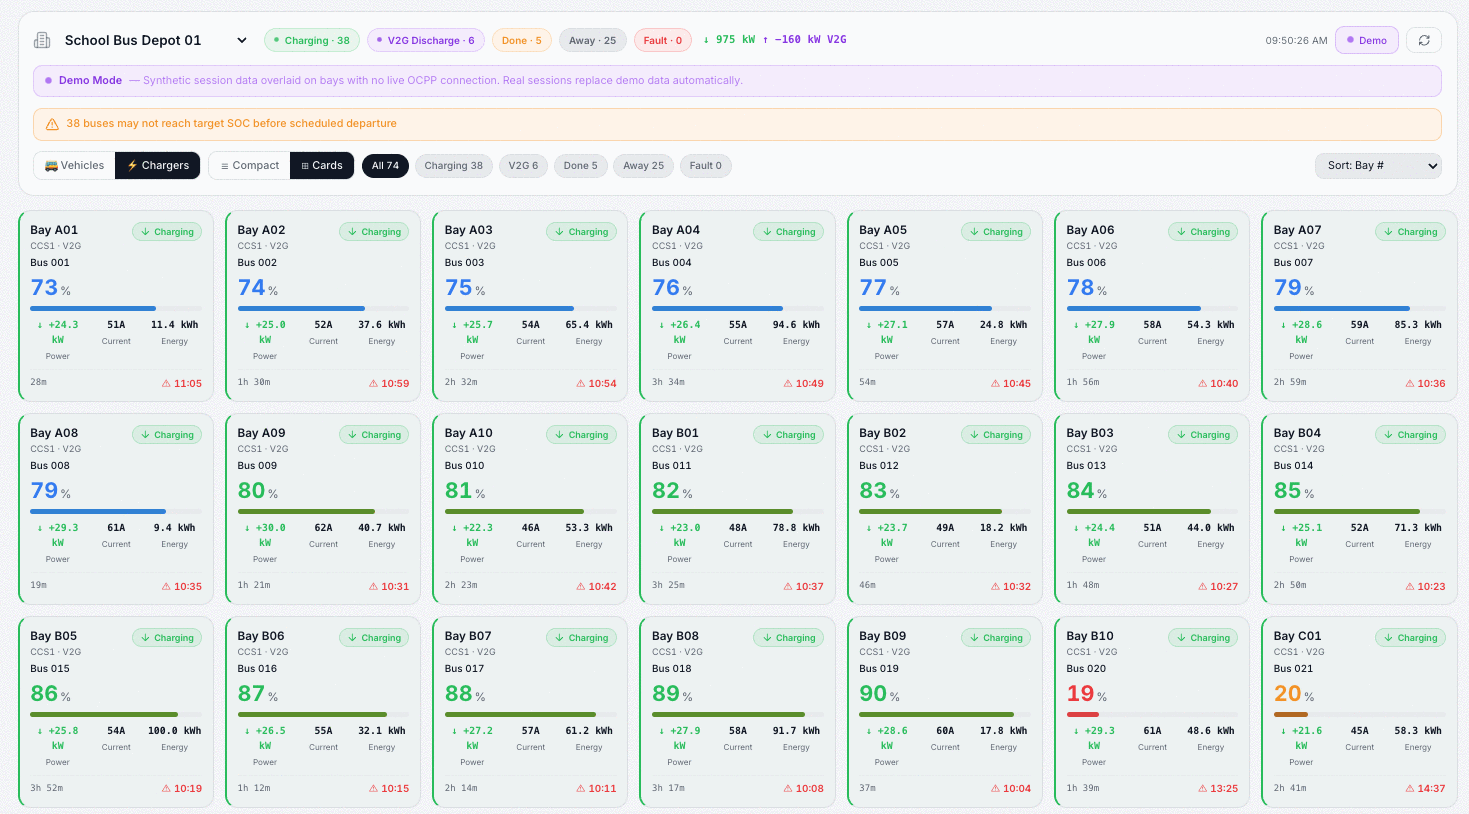Click the warning triangle icon in orange banner
This screenshot has height=814, width=1469.
(52, 124)
